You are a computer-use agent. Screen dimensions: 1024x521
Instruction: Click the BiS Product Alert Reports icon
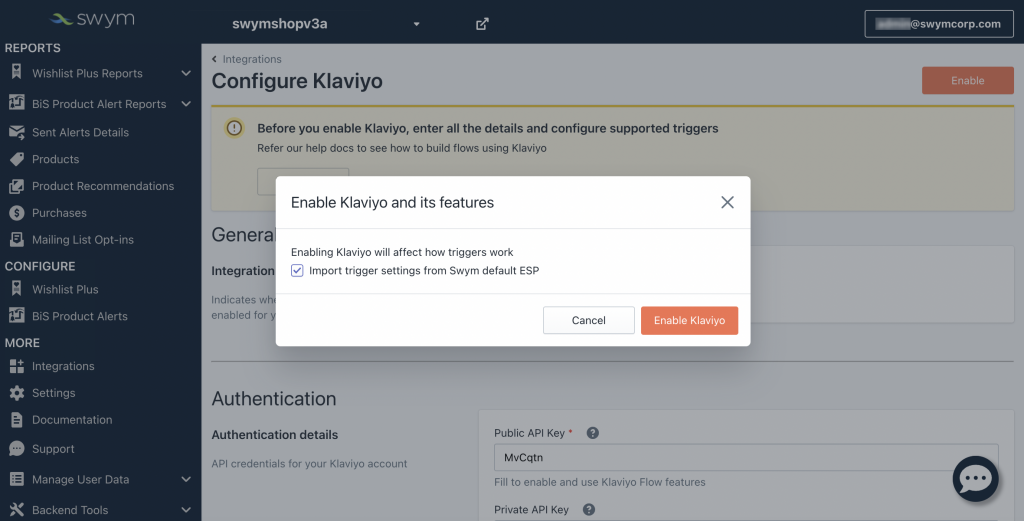16,103
